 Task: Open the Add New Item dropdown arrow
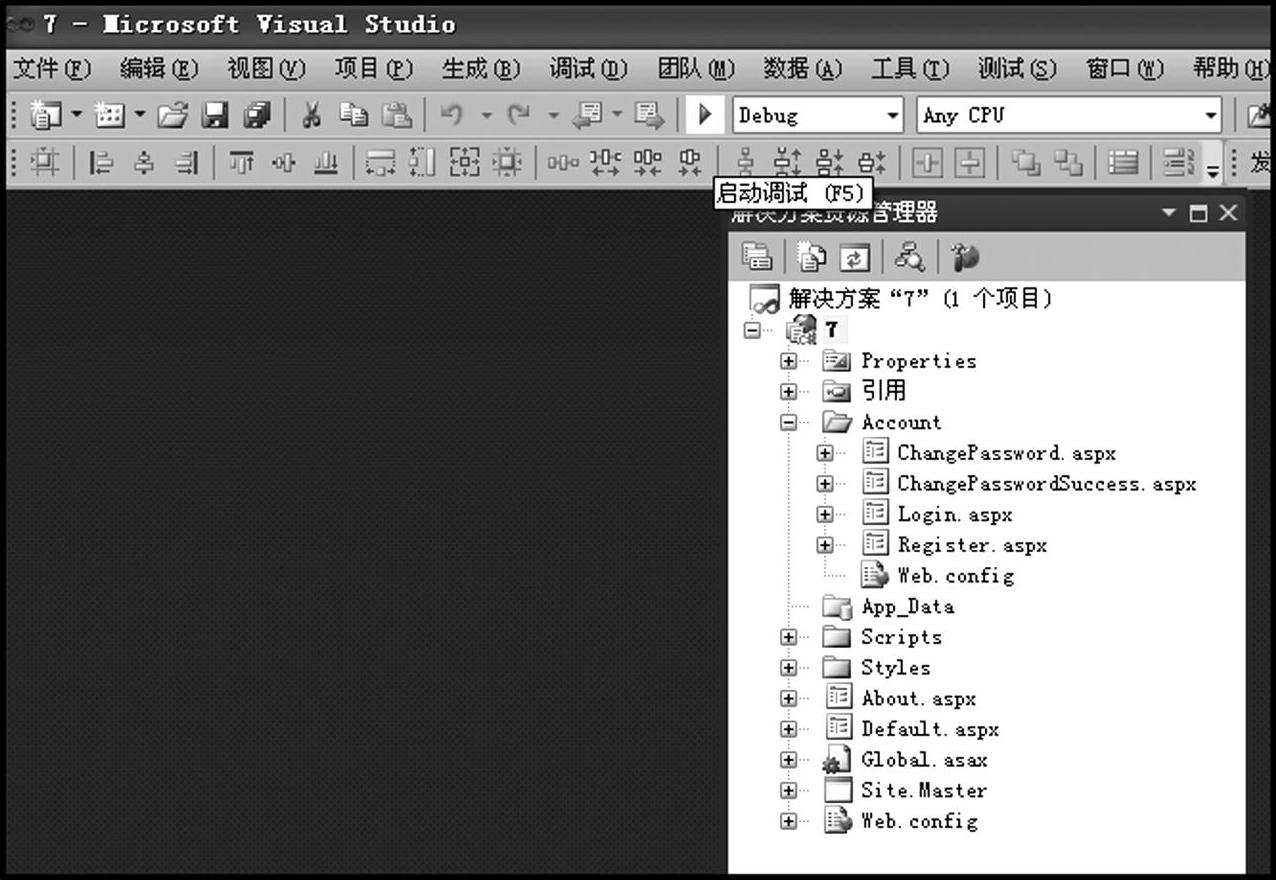(139, 116)
